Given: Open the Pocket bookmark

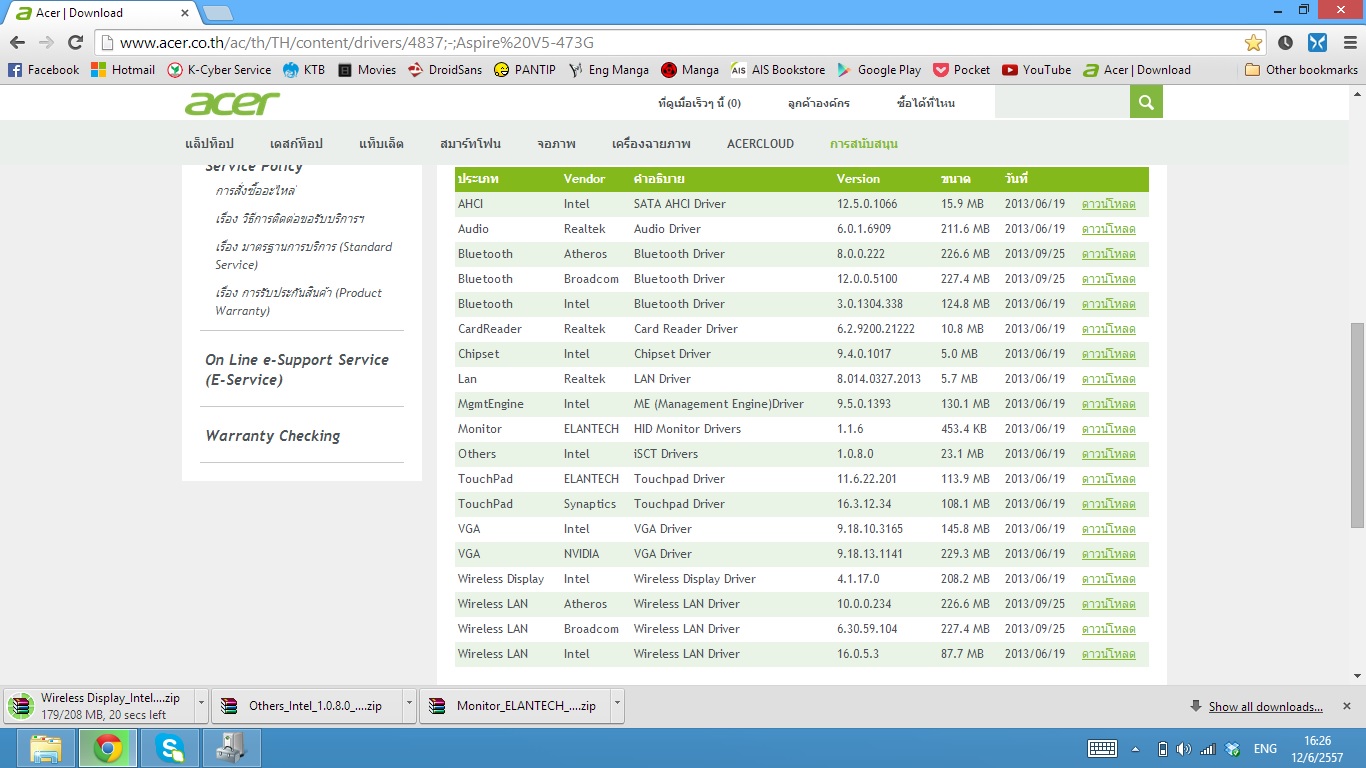Looking at the screenshot, I should [961, 70].
